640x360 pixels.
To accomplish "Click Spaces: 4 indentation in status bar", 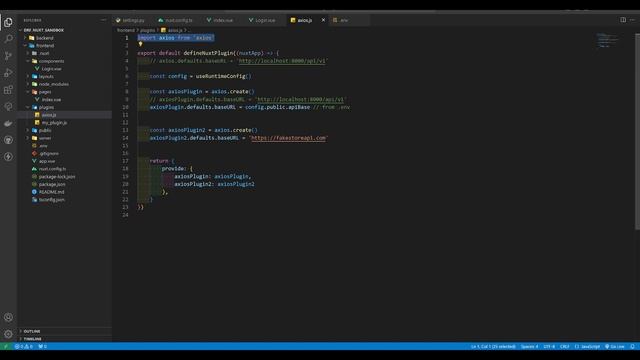I will (529, 347).
